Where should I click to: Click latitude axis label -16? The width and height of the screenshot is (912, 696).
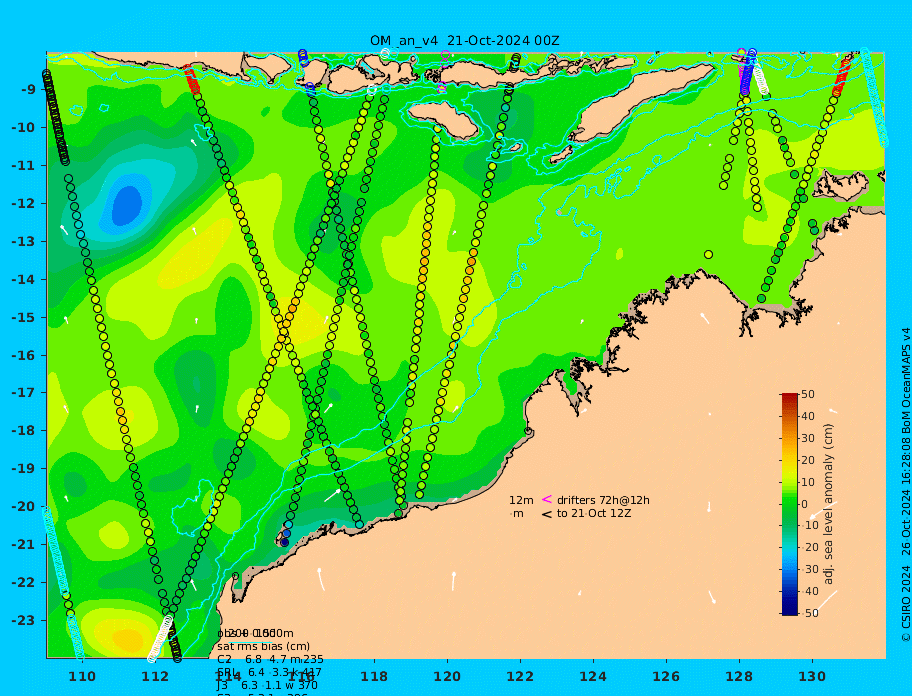coord(24,355)
